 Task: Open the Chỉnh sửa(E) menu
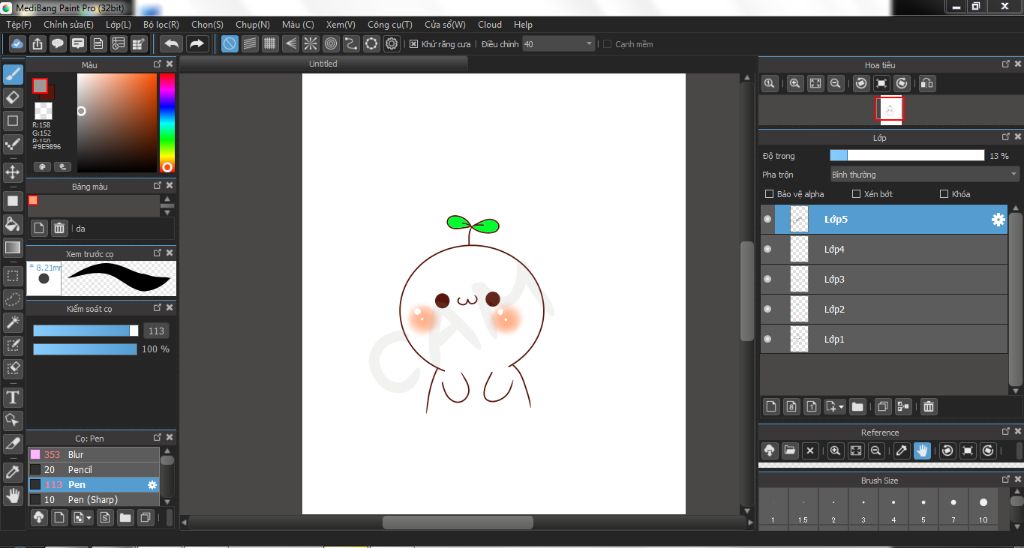tap(69, 24)
